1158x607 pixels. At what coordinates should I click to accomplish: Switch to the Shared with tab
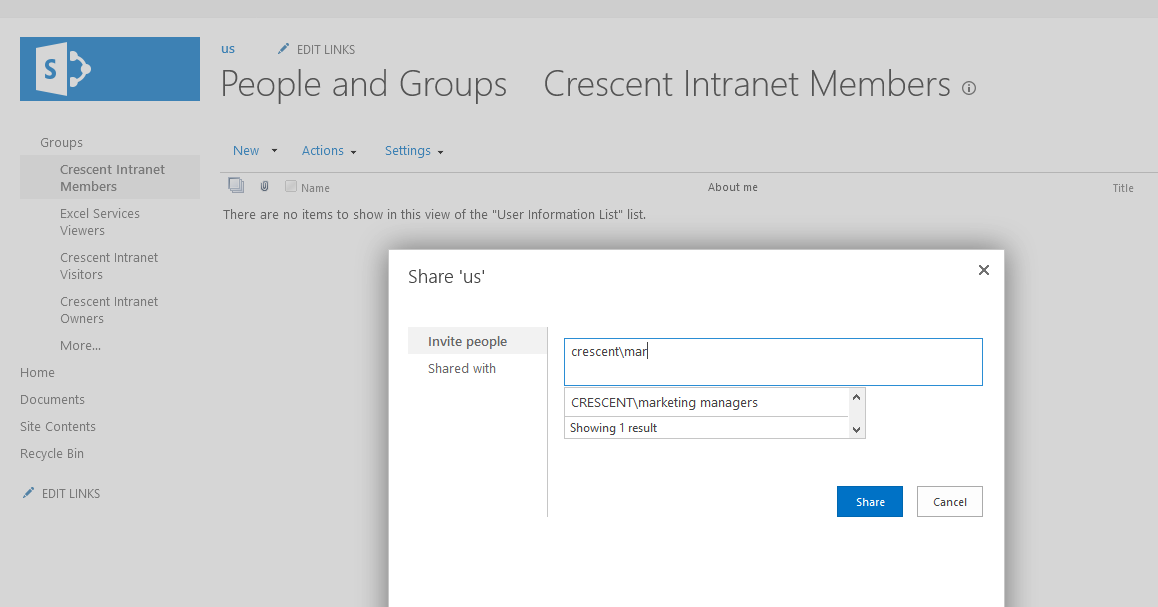click(461, 368)
